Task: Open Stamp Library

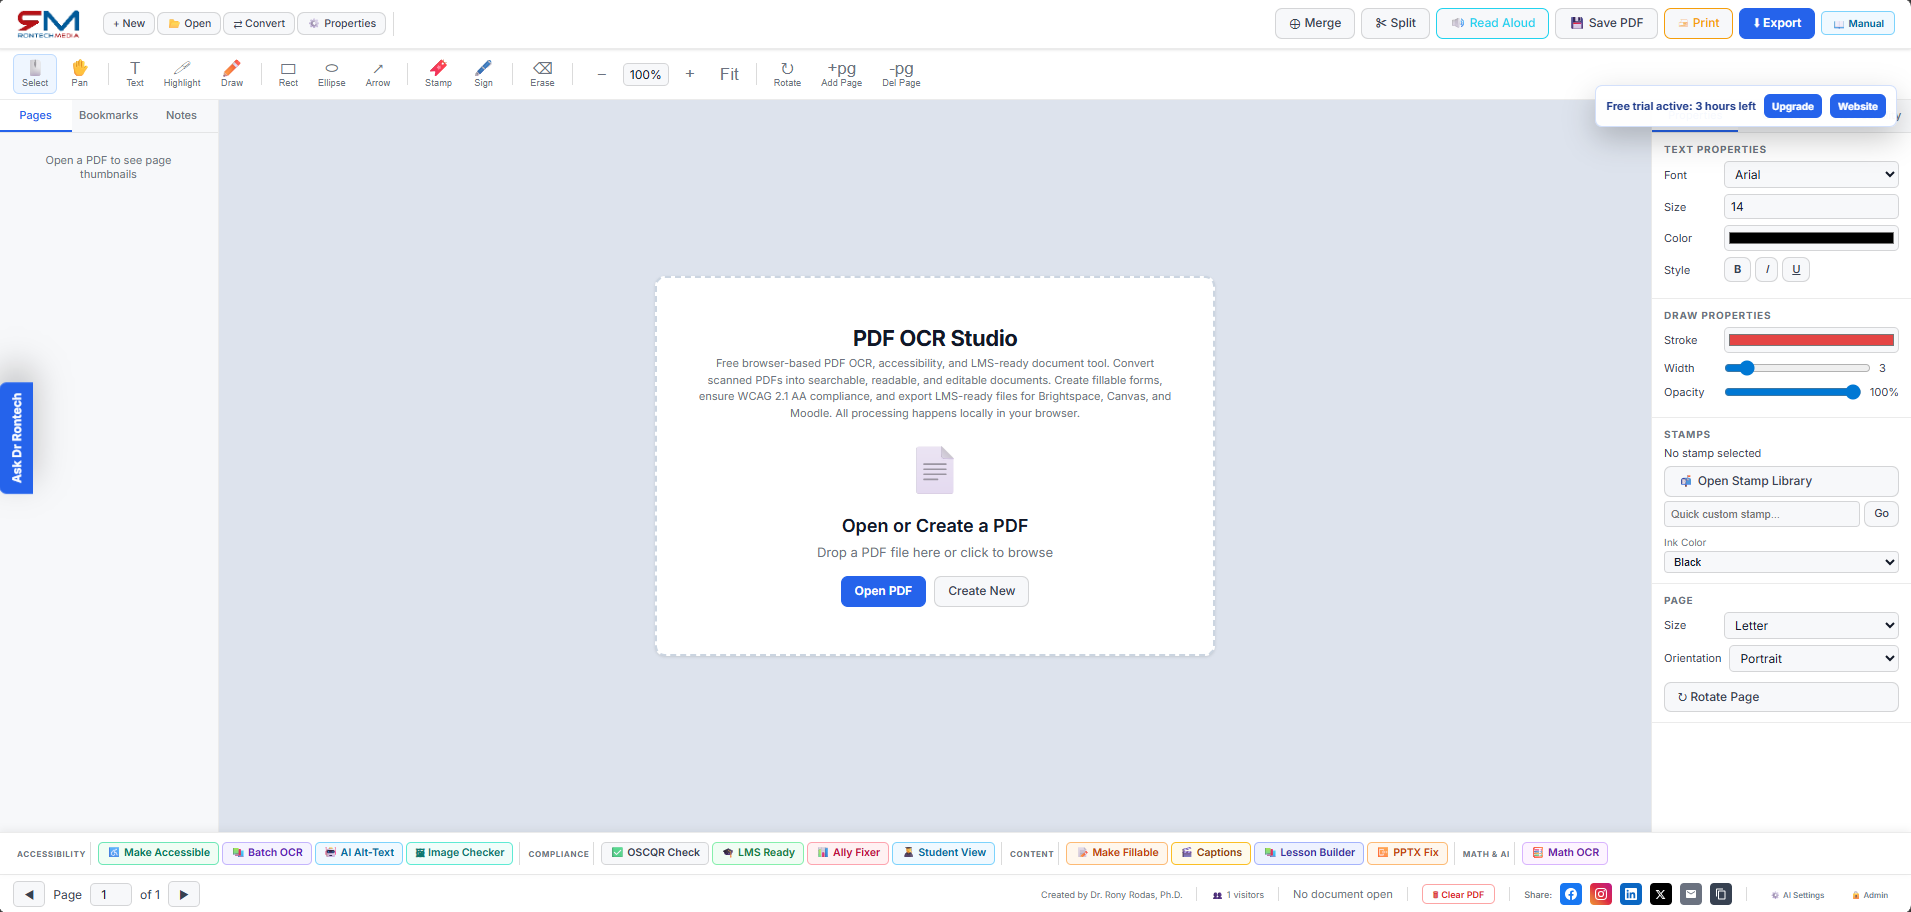Action: click(1781, 481)
